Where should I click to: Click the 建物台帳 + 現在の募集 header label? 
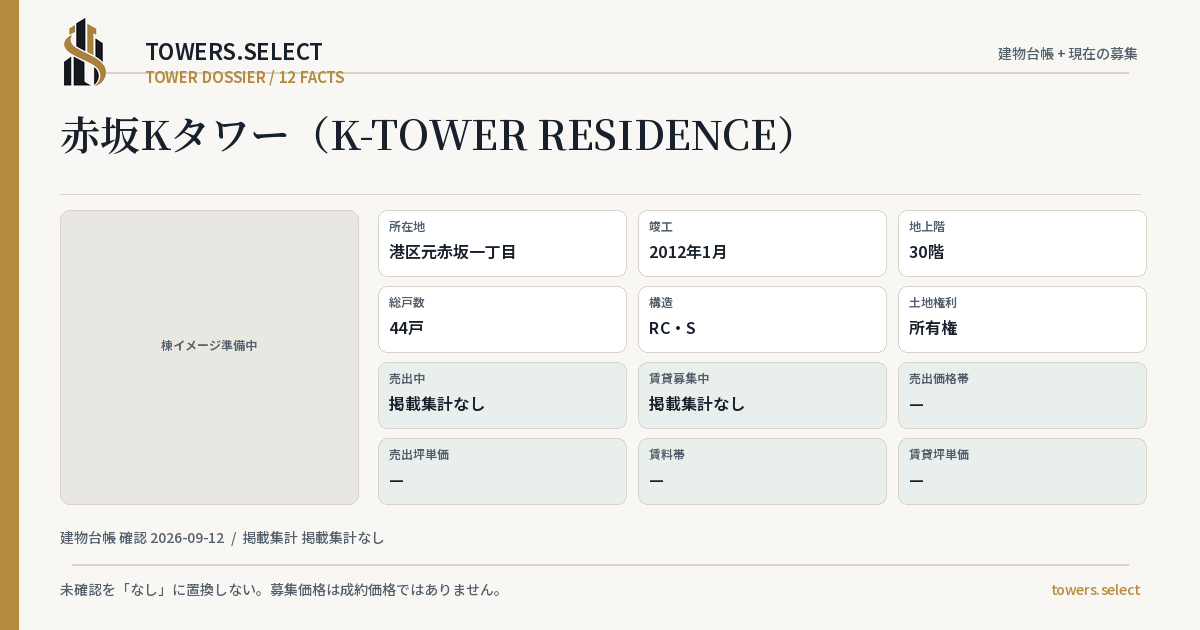coord(1067,54)
